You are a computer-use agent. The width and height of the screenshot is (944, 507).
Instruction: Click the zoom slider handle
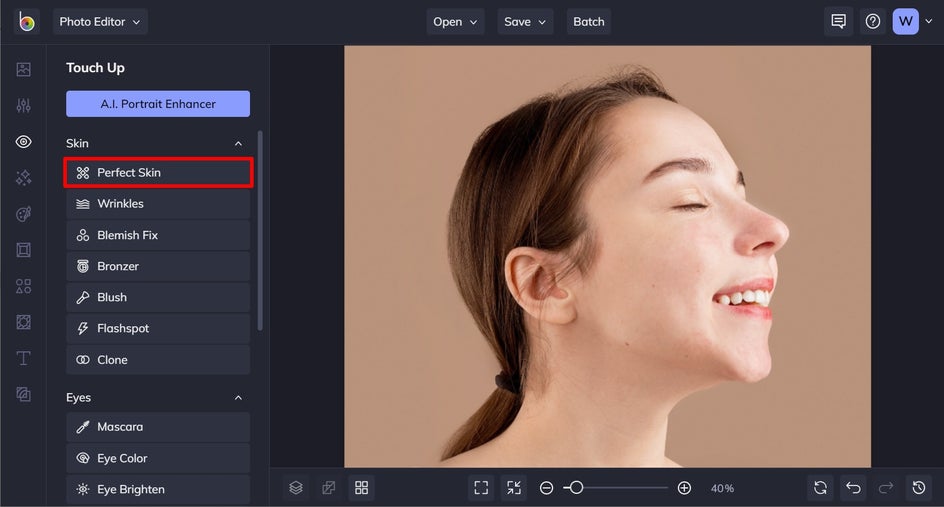pyautogui.click(x=576, y=488)
